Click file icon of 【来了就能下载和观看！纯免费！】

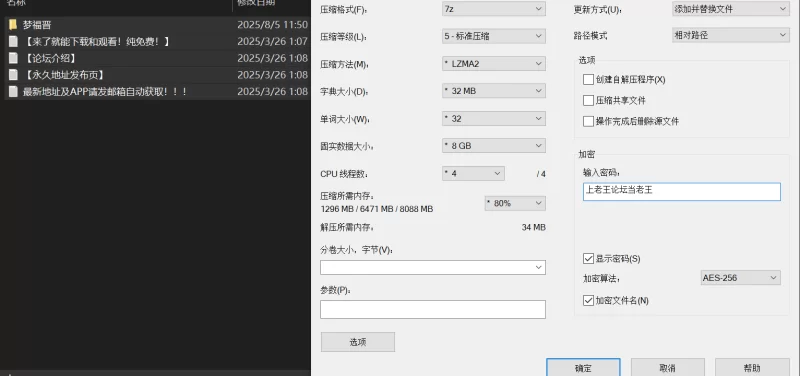(x=13, y=42)
